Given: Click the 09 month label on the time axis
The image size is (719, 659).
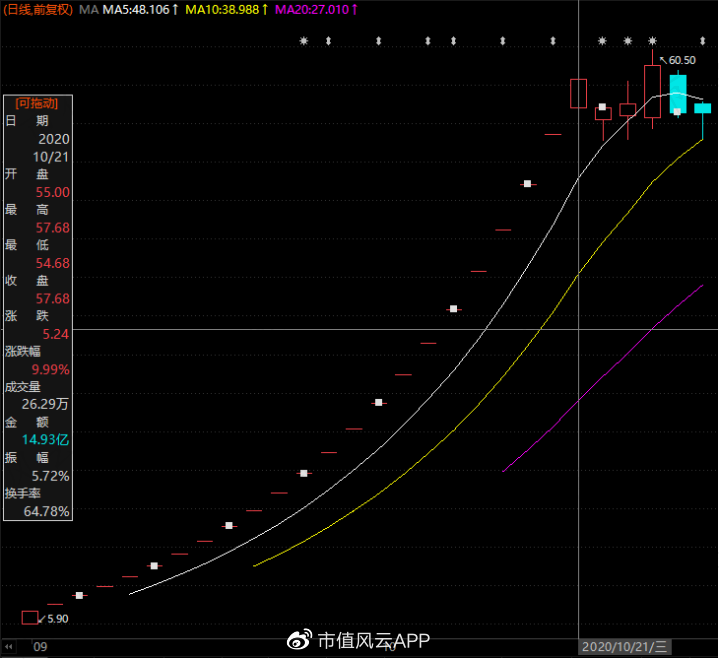Looking at the screenshot, I should pos(40,647).
